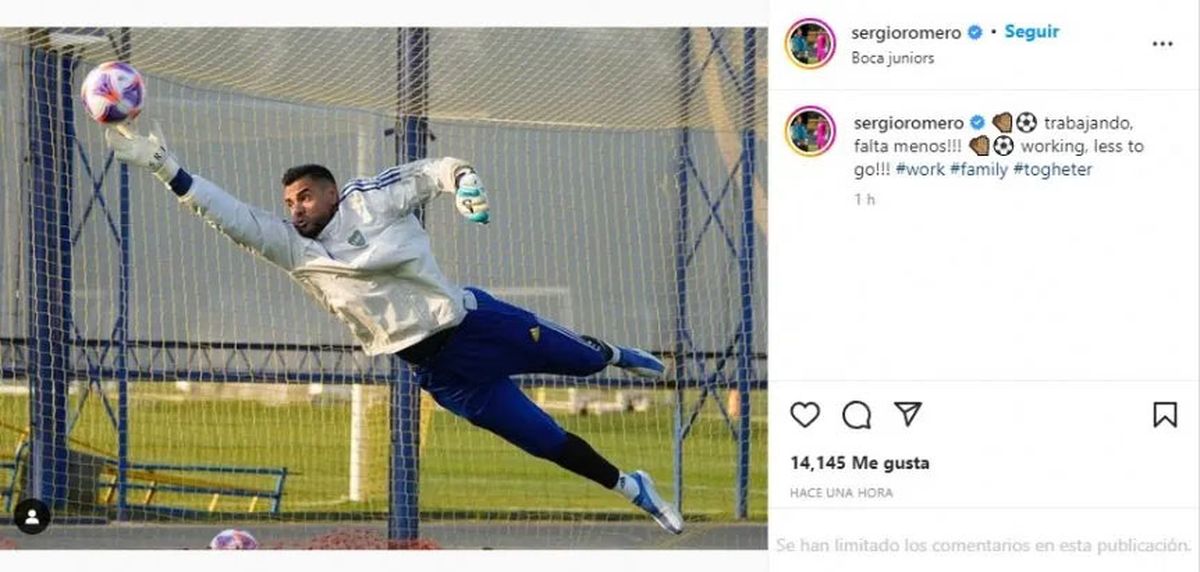Open the sergioromero username in the header
1200x572 pixels.
point(906,32)
